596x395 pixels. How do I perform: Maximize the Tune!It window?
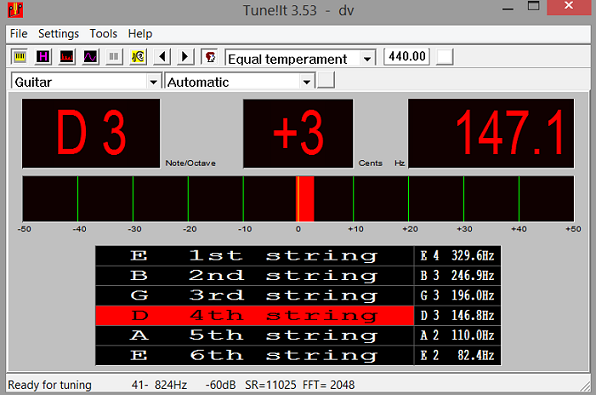pos(534,7)
